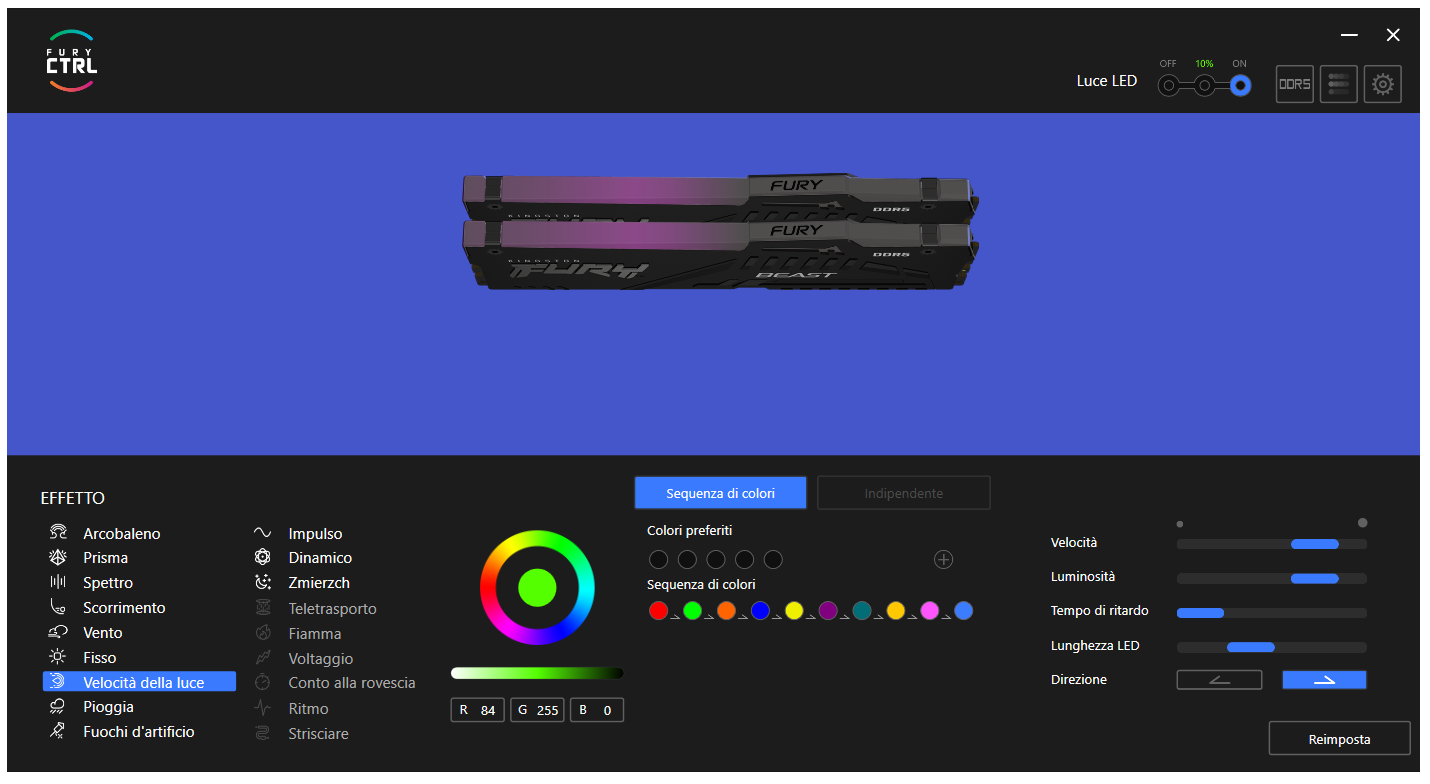This screenshot has width=1430, height=784.
Task: Click the Prisma effect icon
Action: (58, 557)
